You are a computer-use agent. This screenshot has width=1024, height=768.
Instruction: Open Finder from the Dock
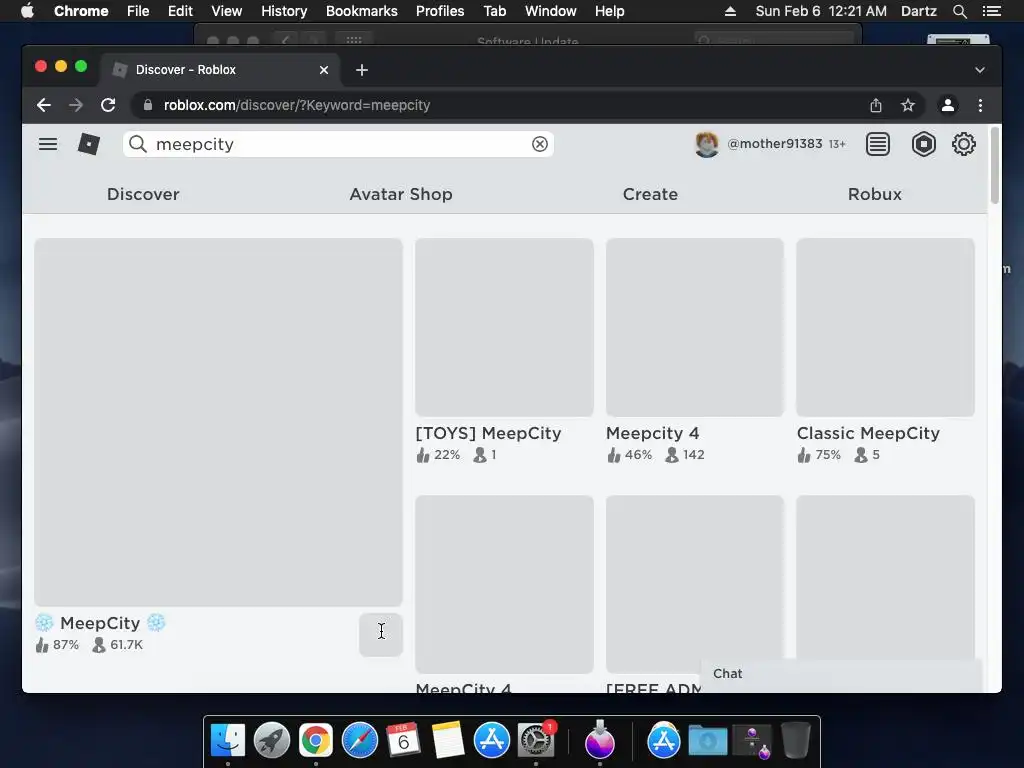click(x=227, y=741)
